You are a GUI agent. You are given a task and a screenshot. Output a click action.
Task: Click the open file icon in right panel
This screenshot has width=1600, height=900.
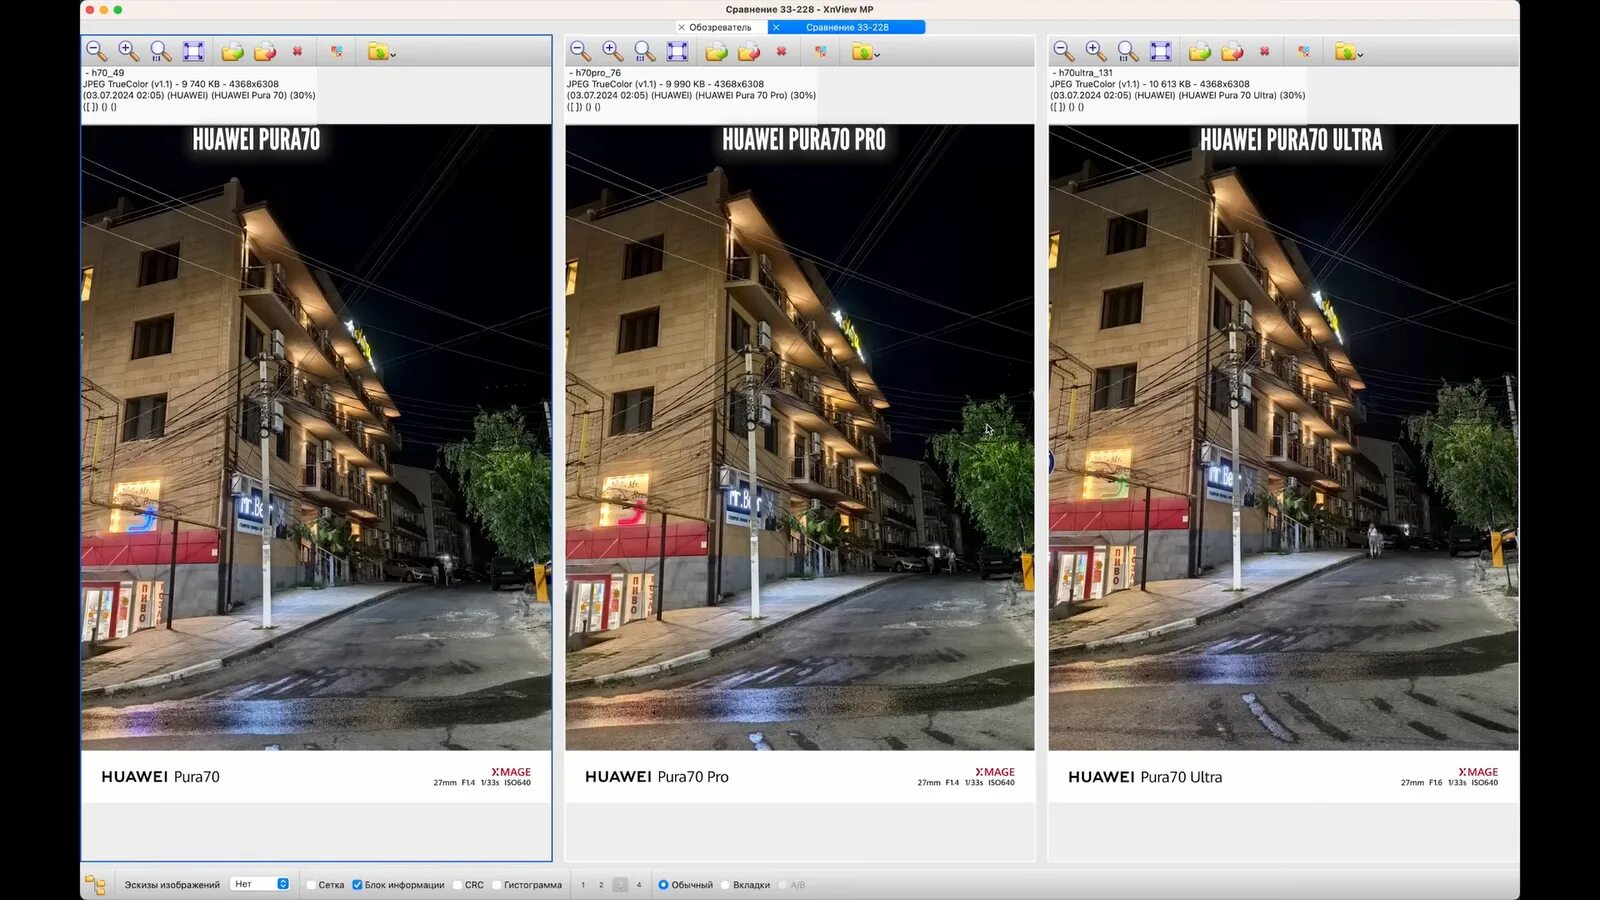coord(1200,51)
